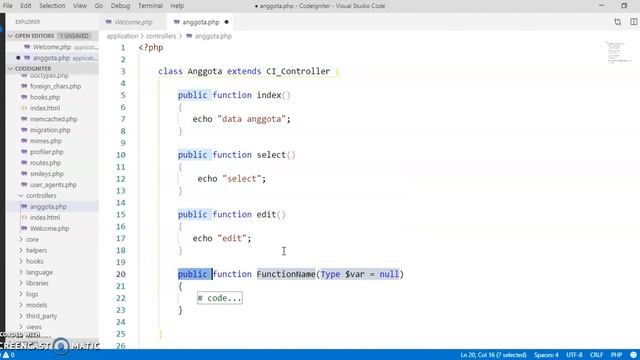Open hooks.php in explorer
640x360 pixels.
(x=45, y=97)
